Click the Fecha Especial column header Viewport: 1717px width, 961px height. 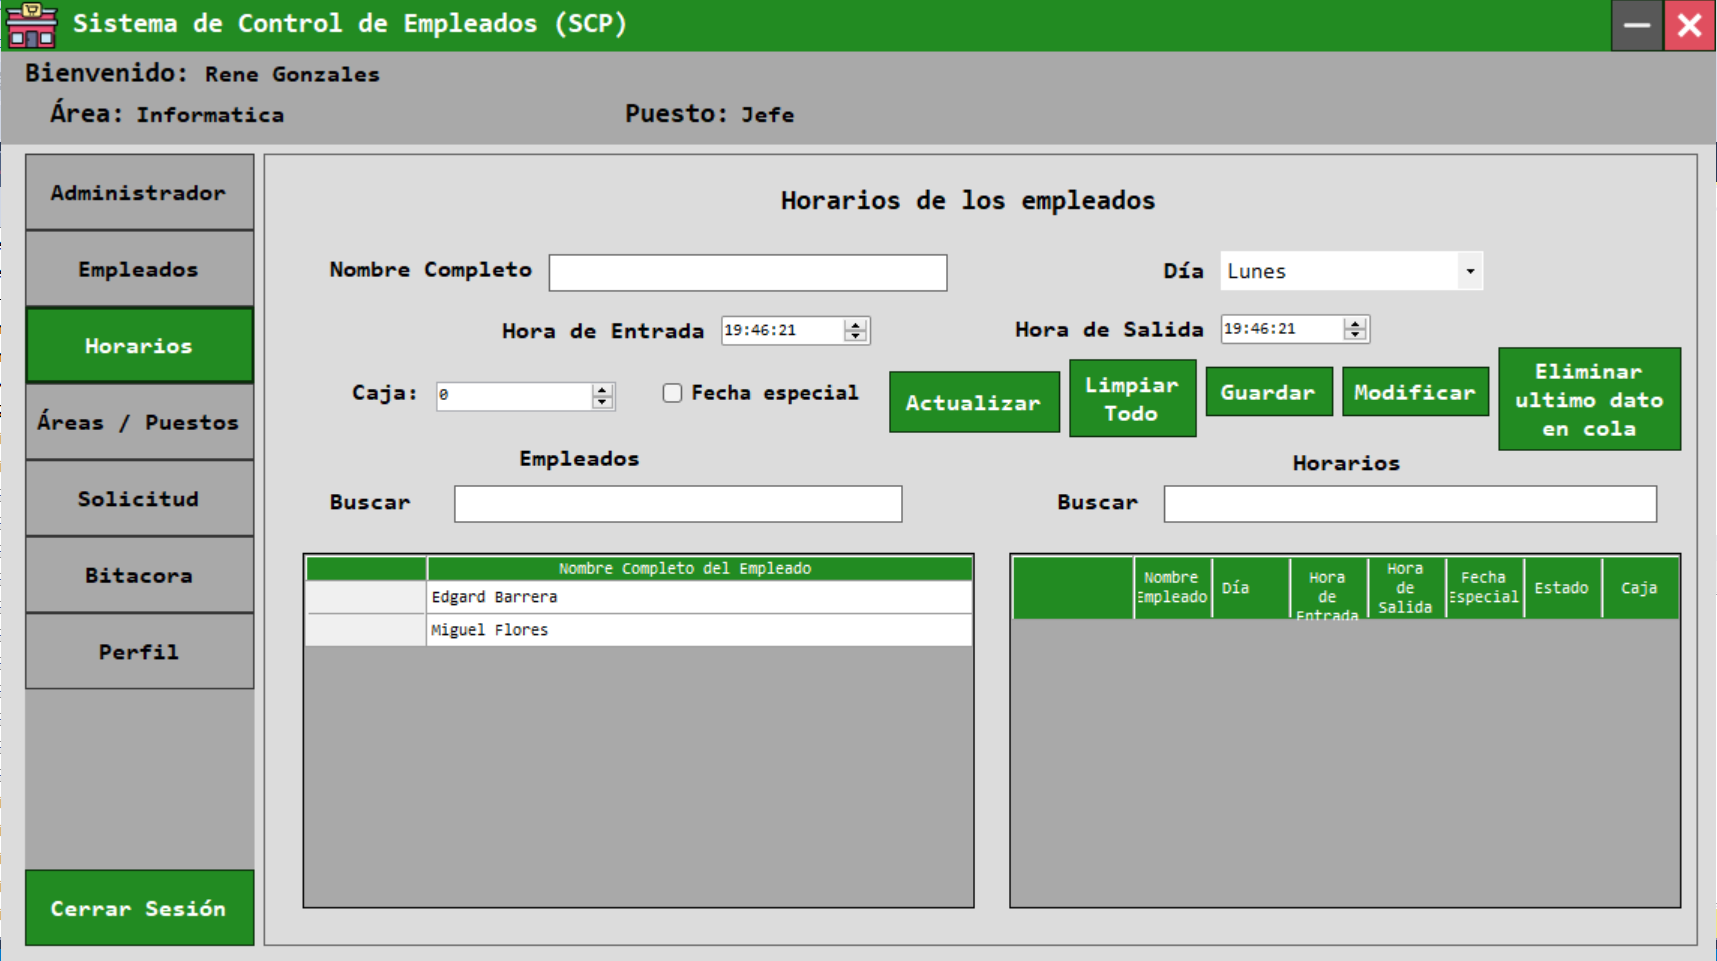coord(1484,588)
